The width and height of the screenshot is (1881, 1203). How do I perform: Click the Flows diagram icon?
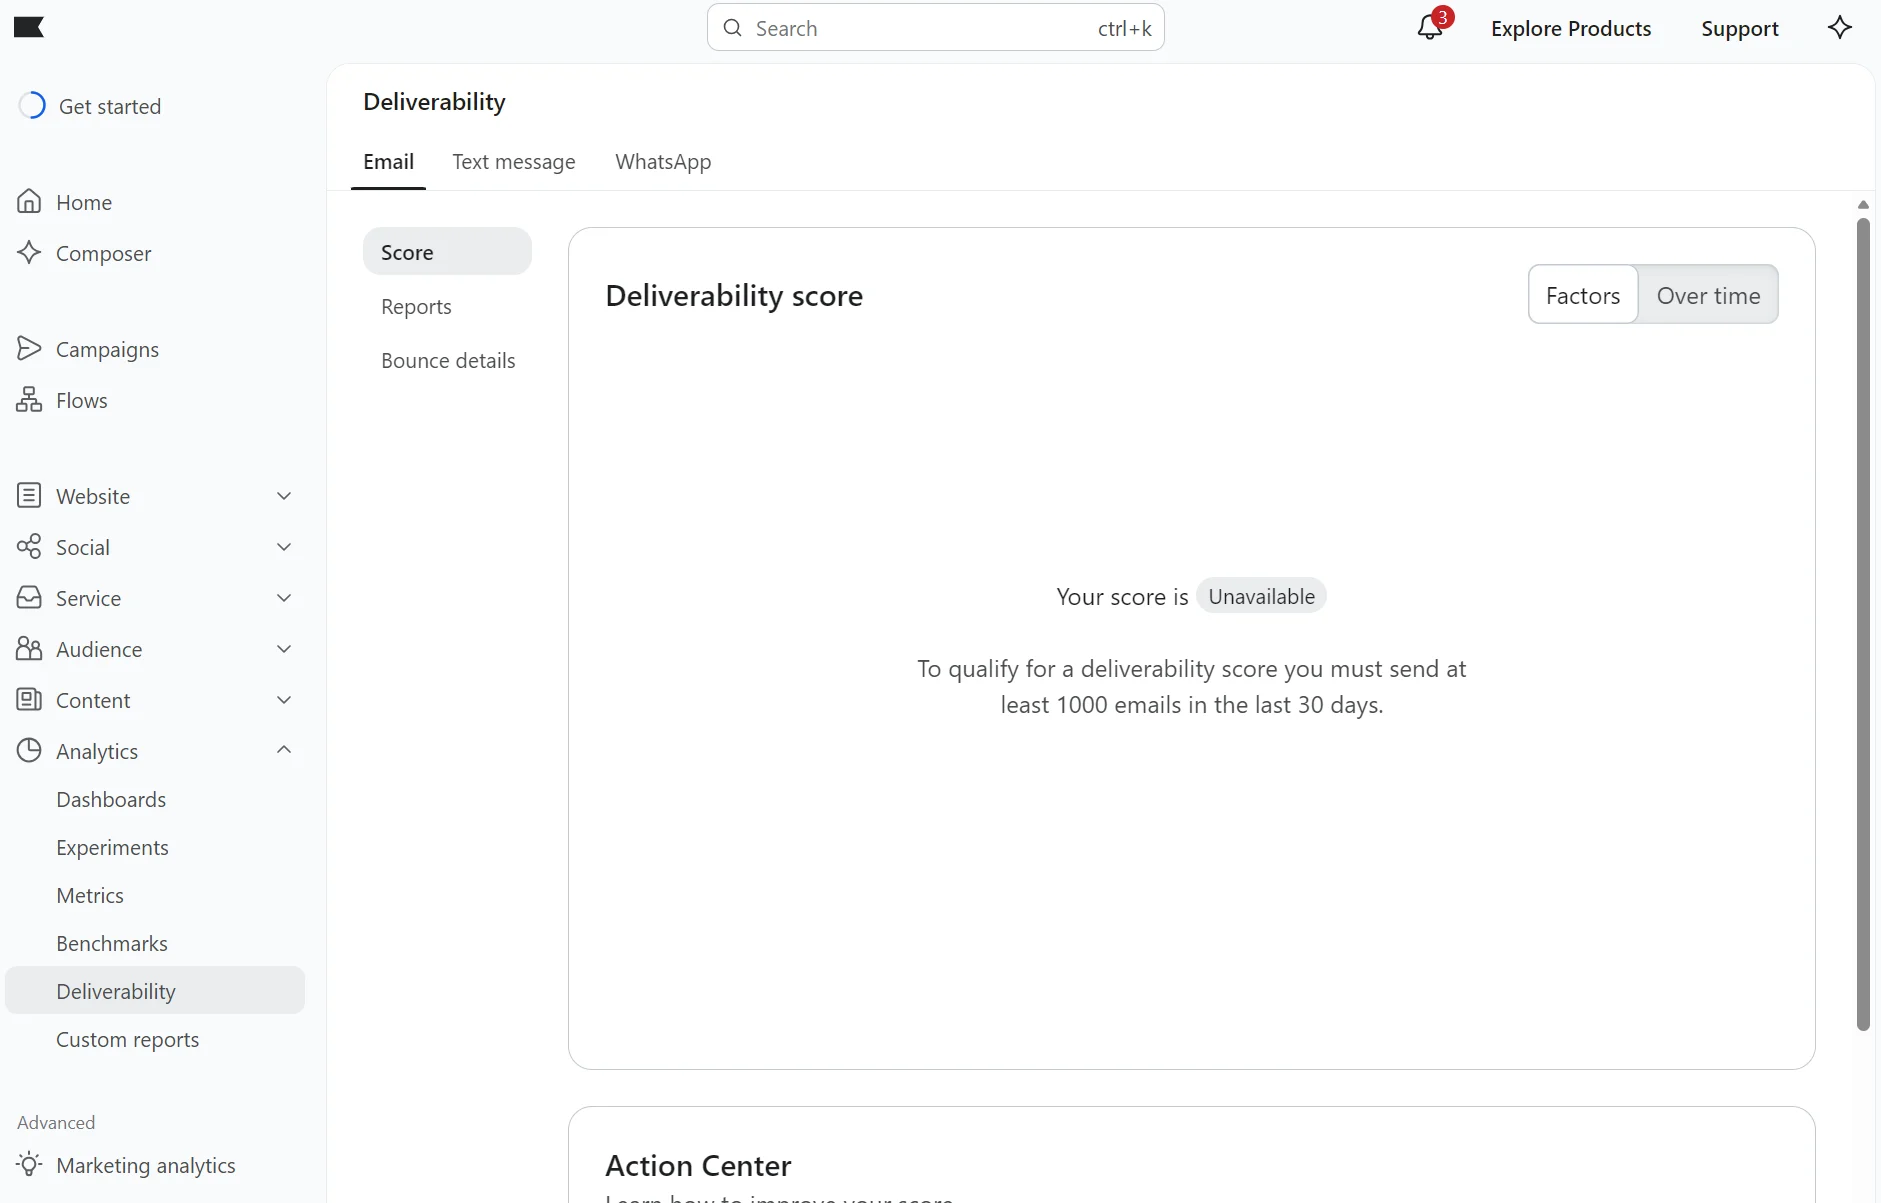[x=29, y=400]
